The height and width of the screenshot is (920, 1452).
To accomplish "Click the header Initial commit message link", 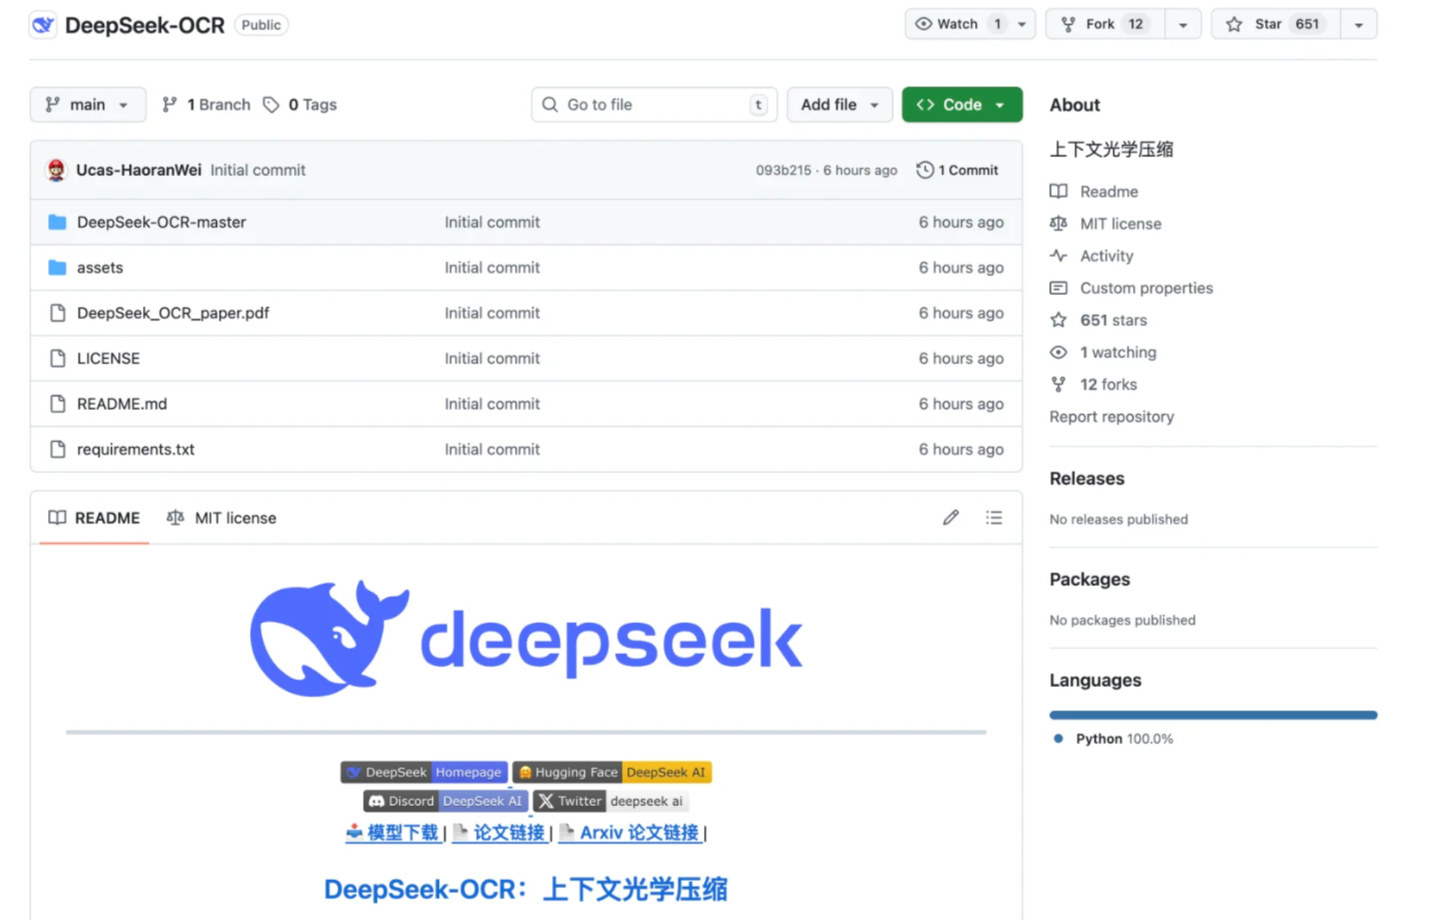I will (x=258, y=170).
